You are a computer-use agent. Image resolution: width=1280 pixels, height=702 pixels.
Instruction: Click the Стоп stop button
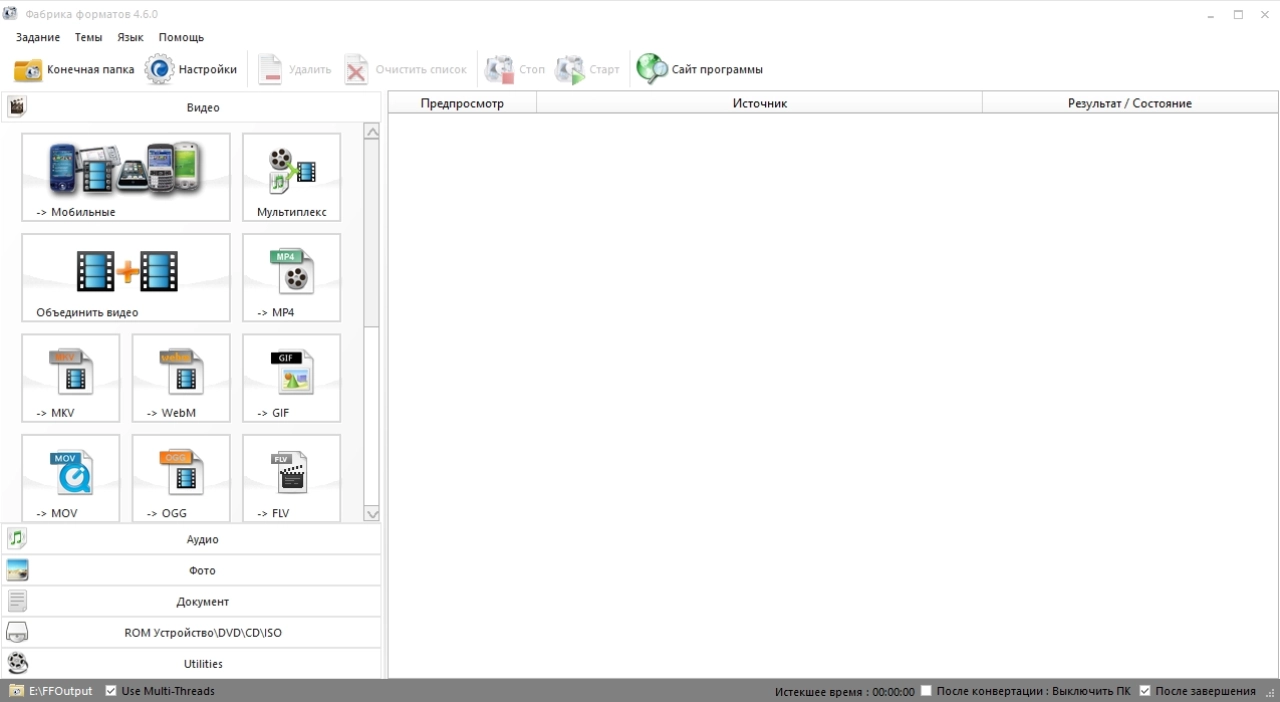[515, 70]
